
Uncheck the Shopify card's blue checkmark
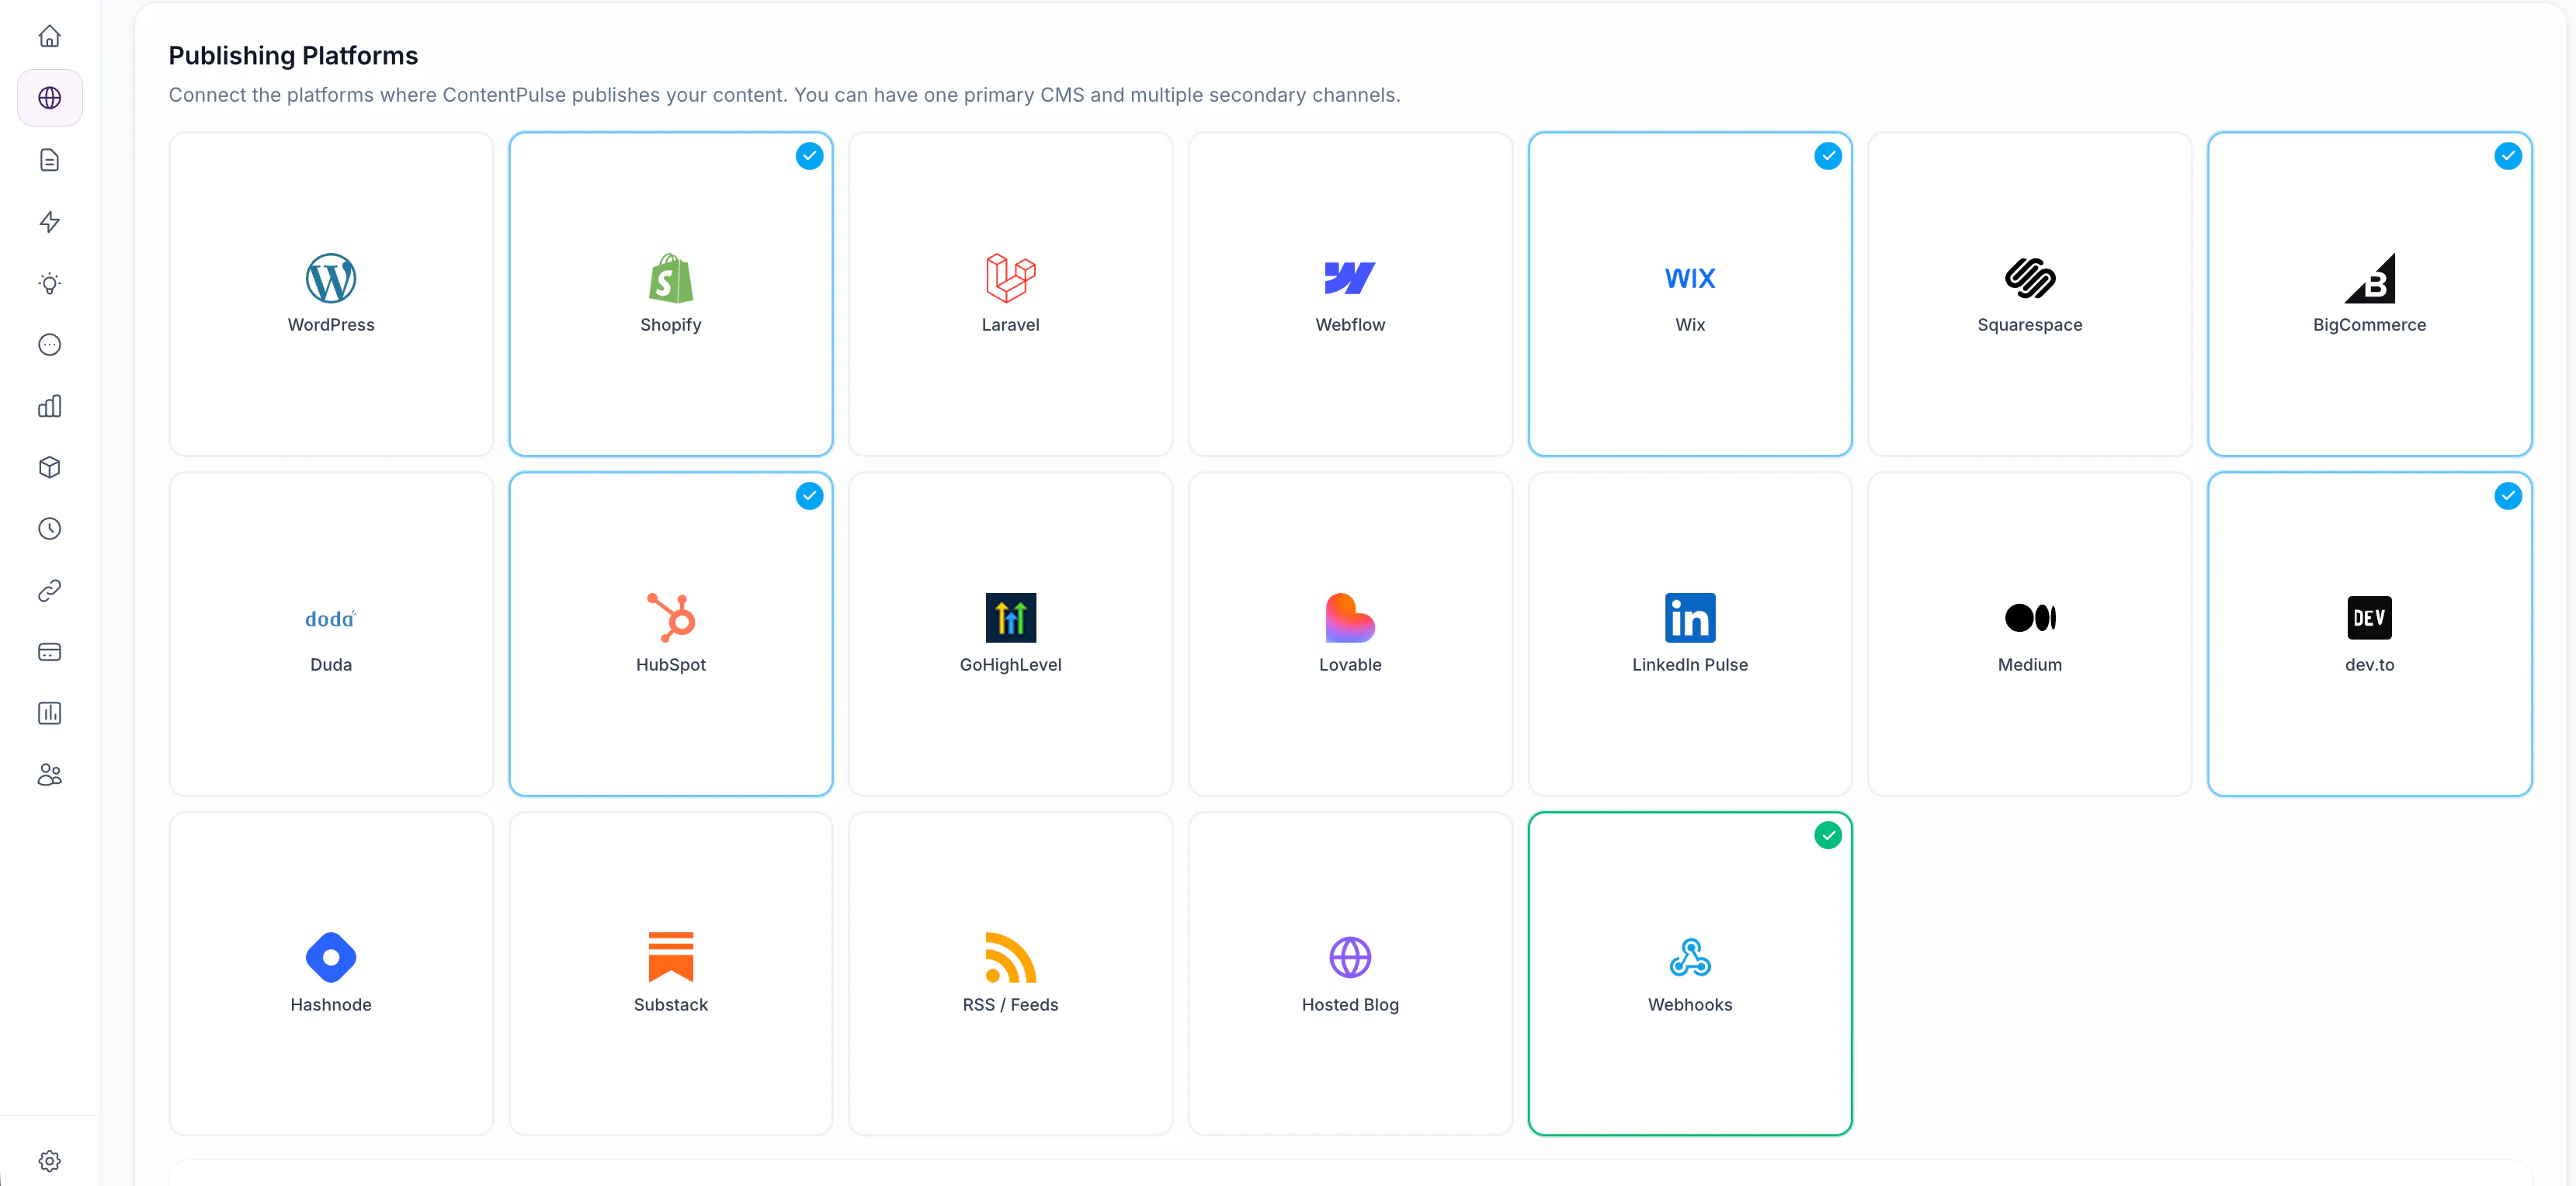(809, 156)
